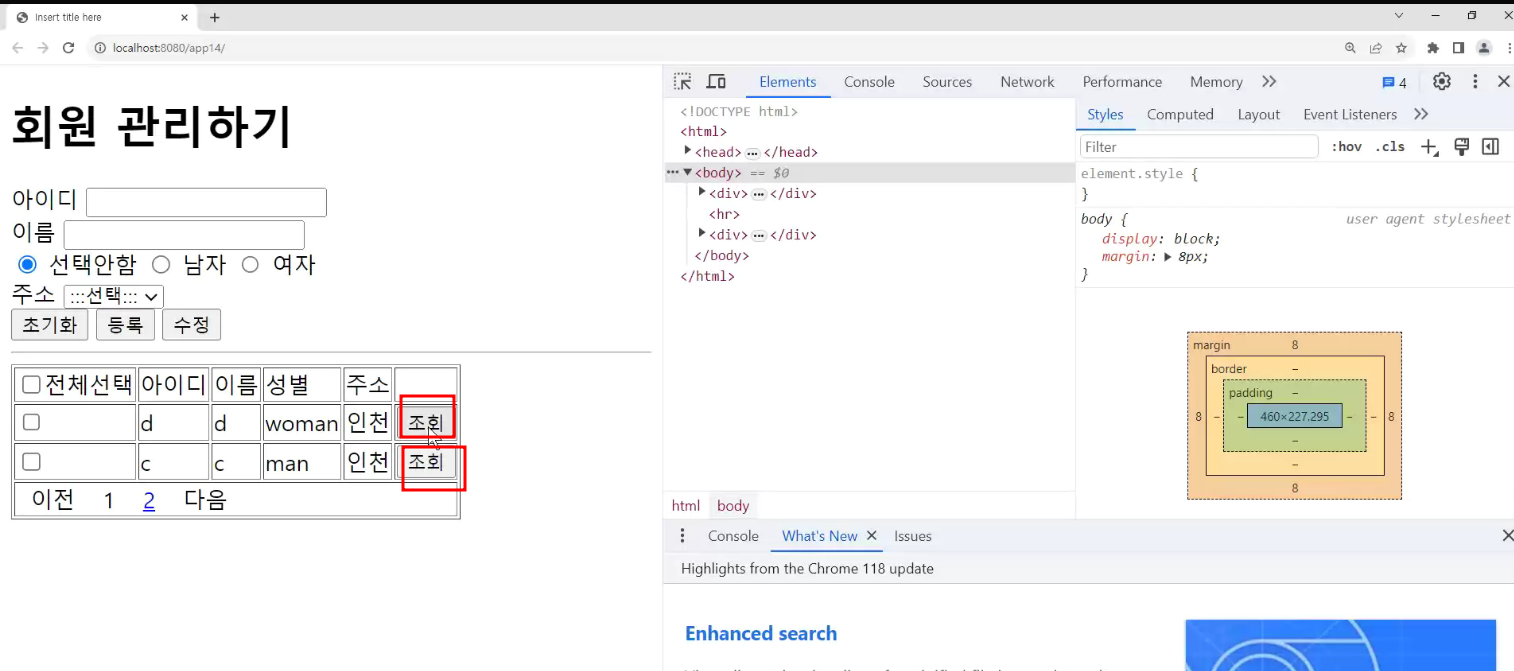Screen dimensions: 1514x671
Task: Click the 수정 edit button
Action: (191, 325)
